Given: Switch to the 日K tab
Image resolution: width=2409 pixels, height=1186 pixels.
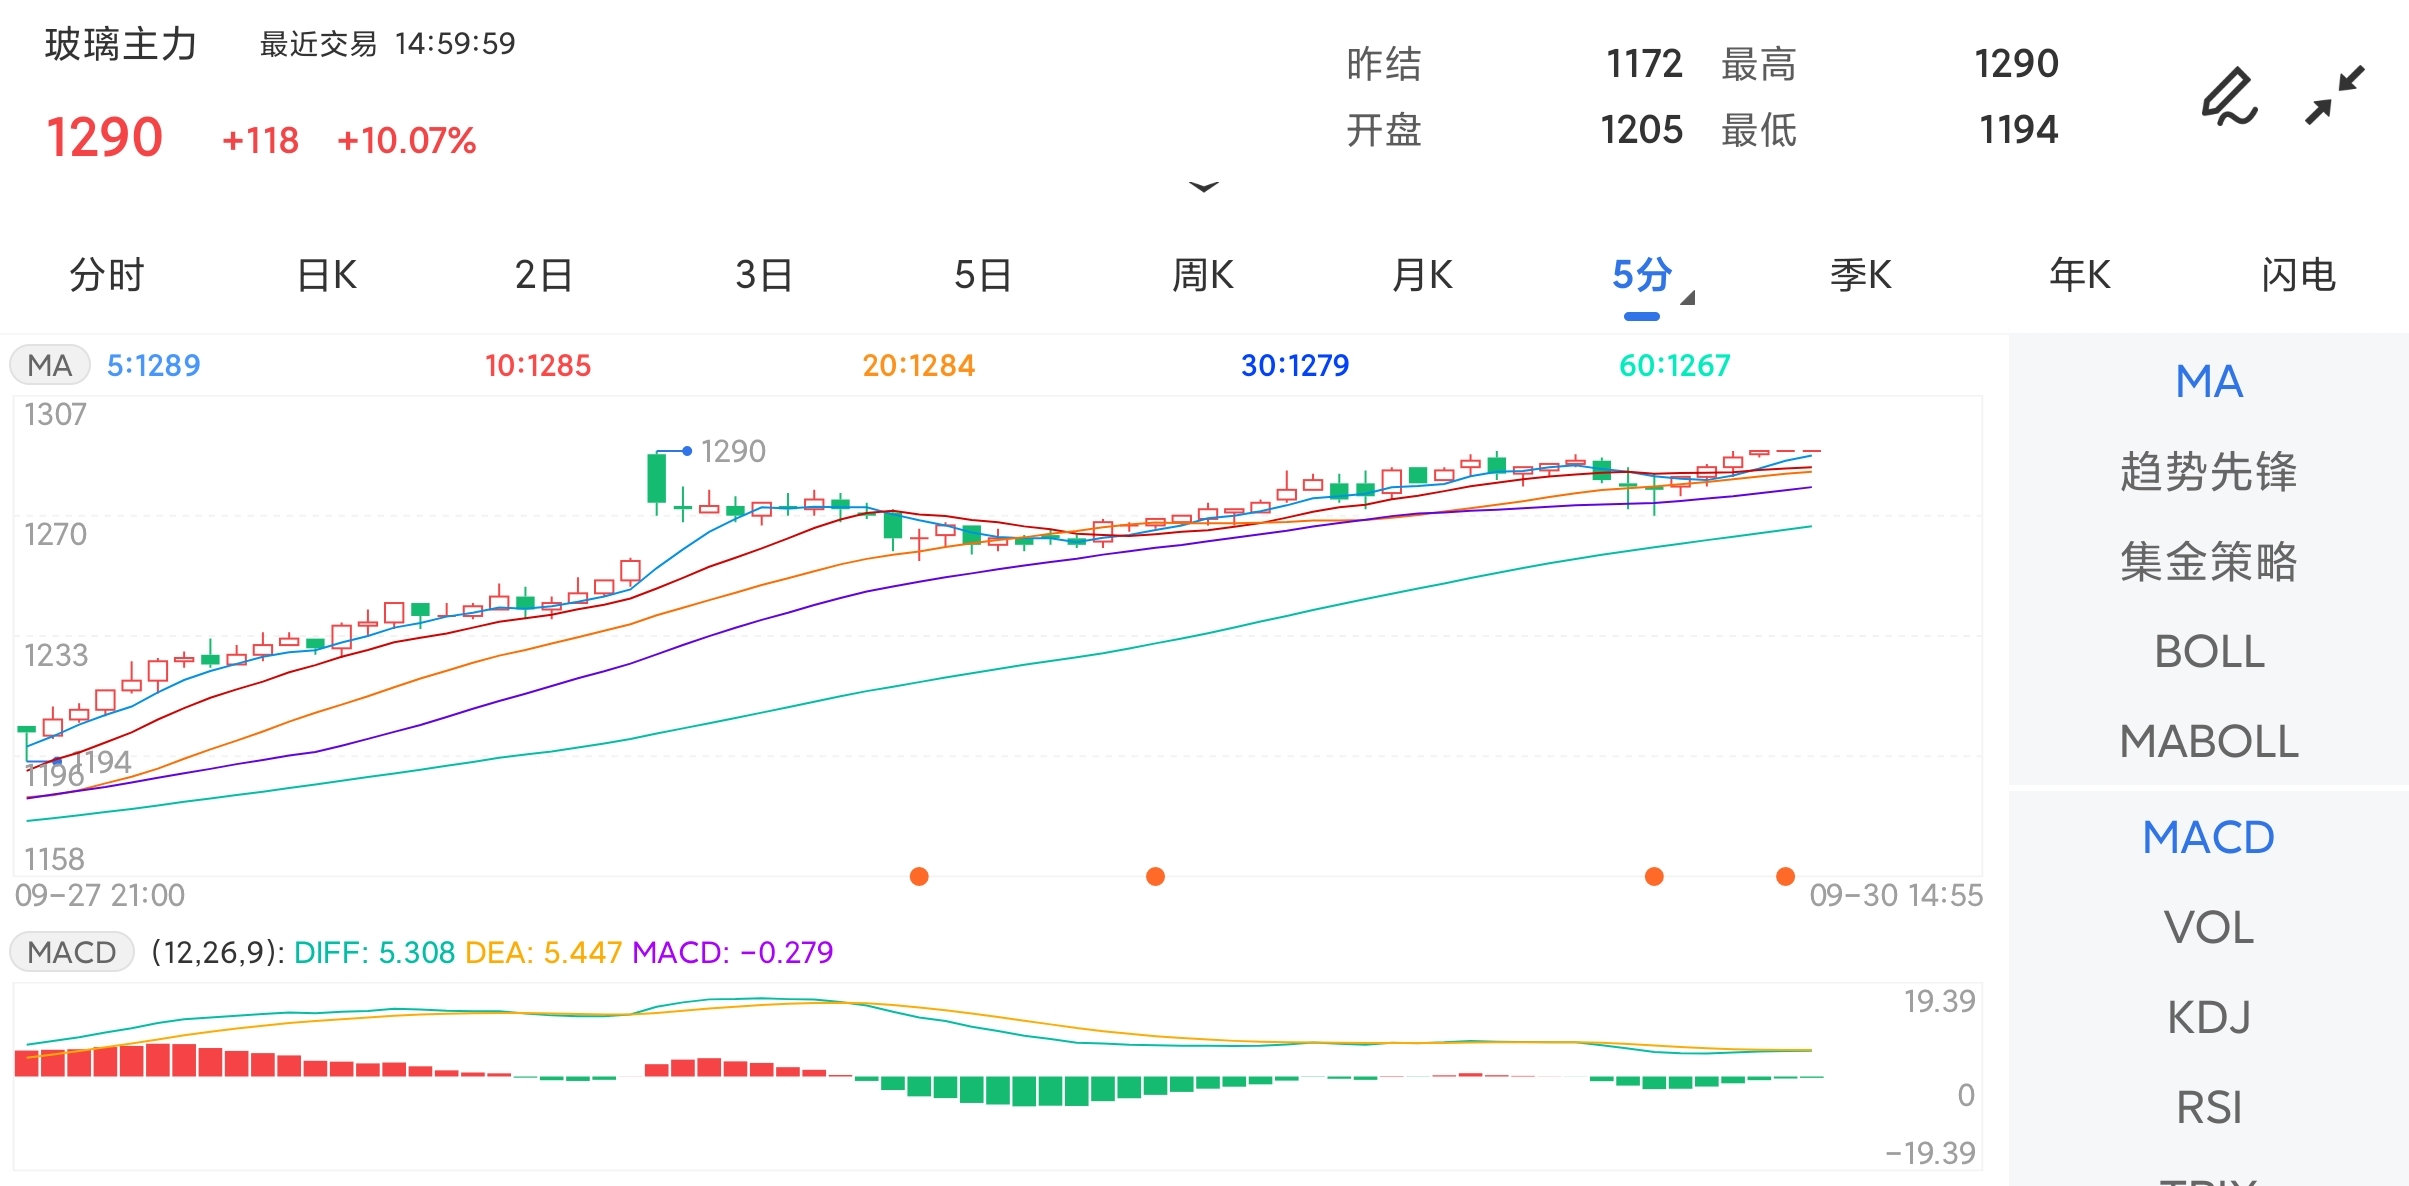Looking at the screenshot, I should pos(327,275).
